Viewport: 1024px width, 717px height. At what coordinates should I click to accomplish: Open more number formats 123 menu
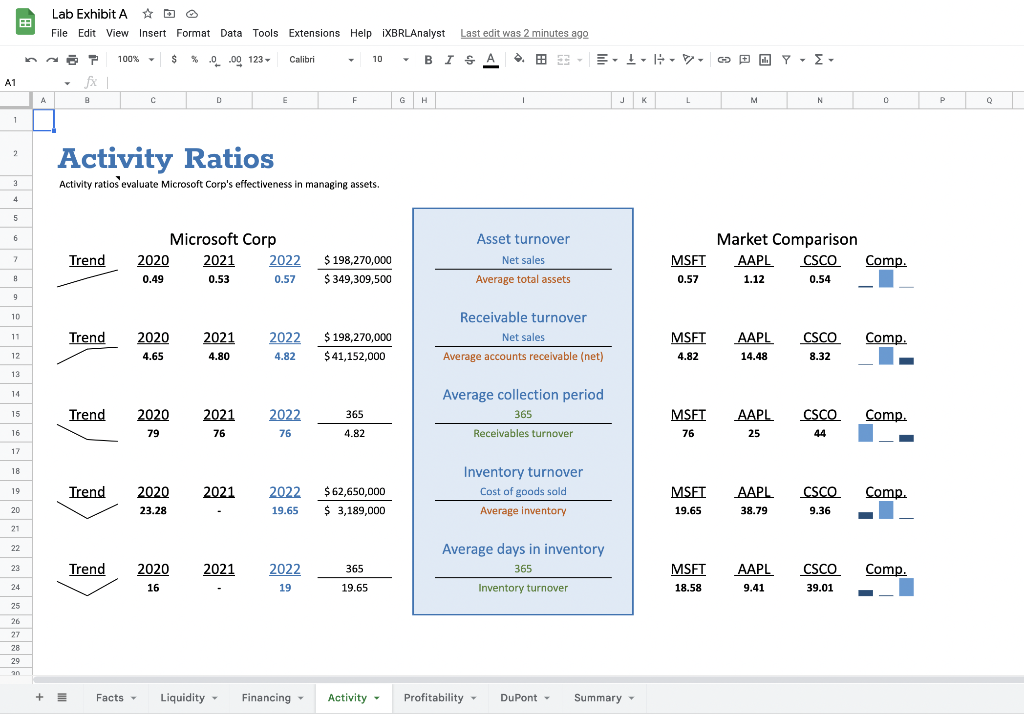coord(259,59)
